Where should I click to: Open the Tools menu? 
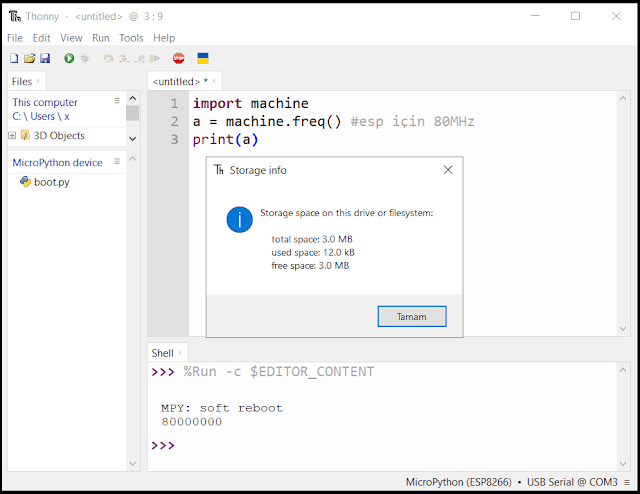131,38
